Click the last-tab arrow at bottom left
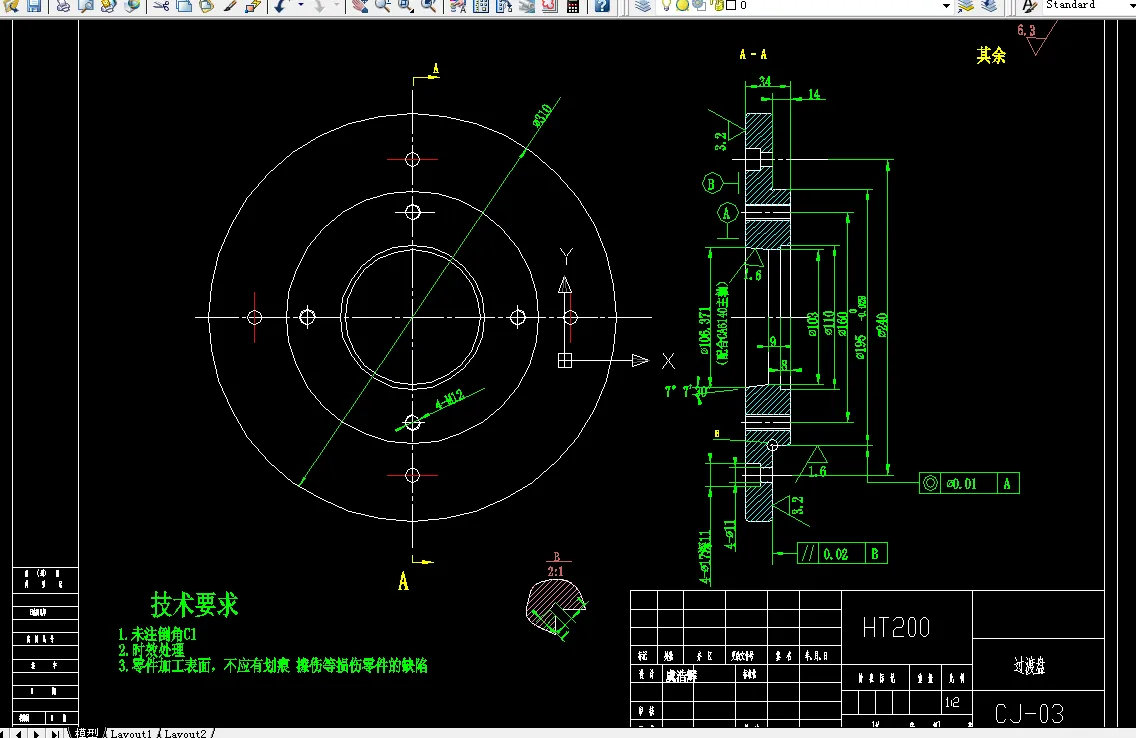Image resolution: width=1136 pixels, height=738 pixels. [x=55, y=733]
